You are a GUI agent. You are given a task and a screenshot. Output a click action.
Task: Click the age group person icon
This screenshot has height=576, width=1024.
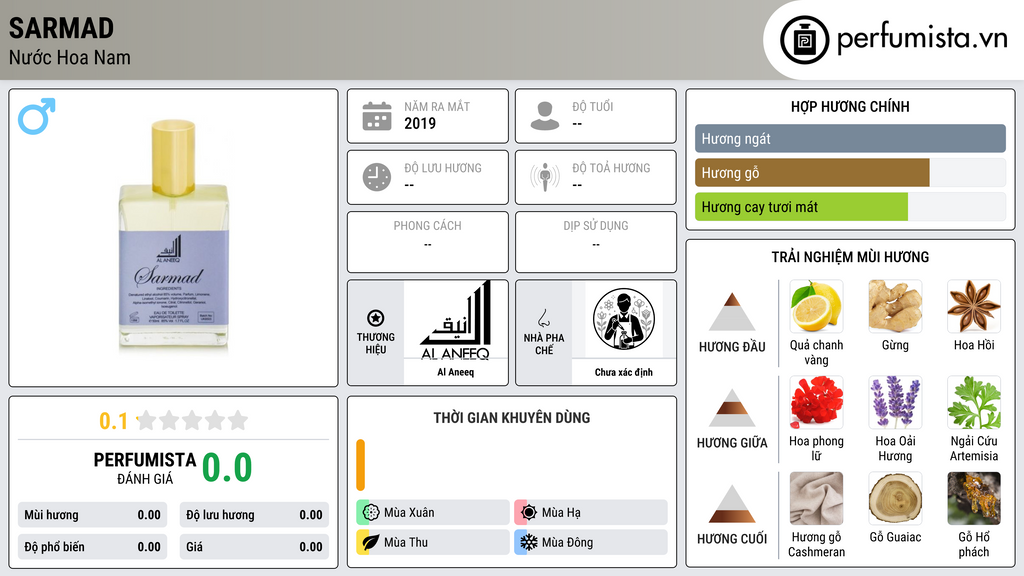tap(545, 116)
